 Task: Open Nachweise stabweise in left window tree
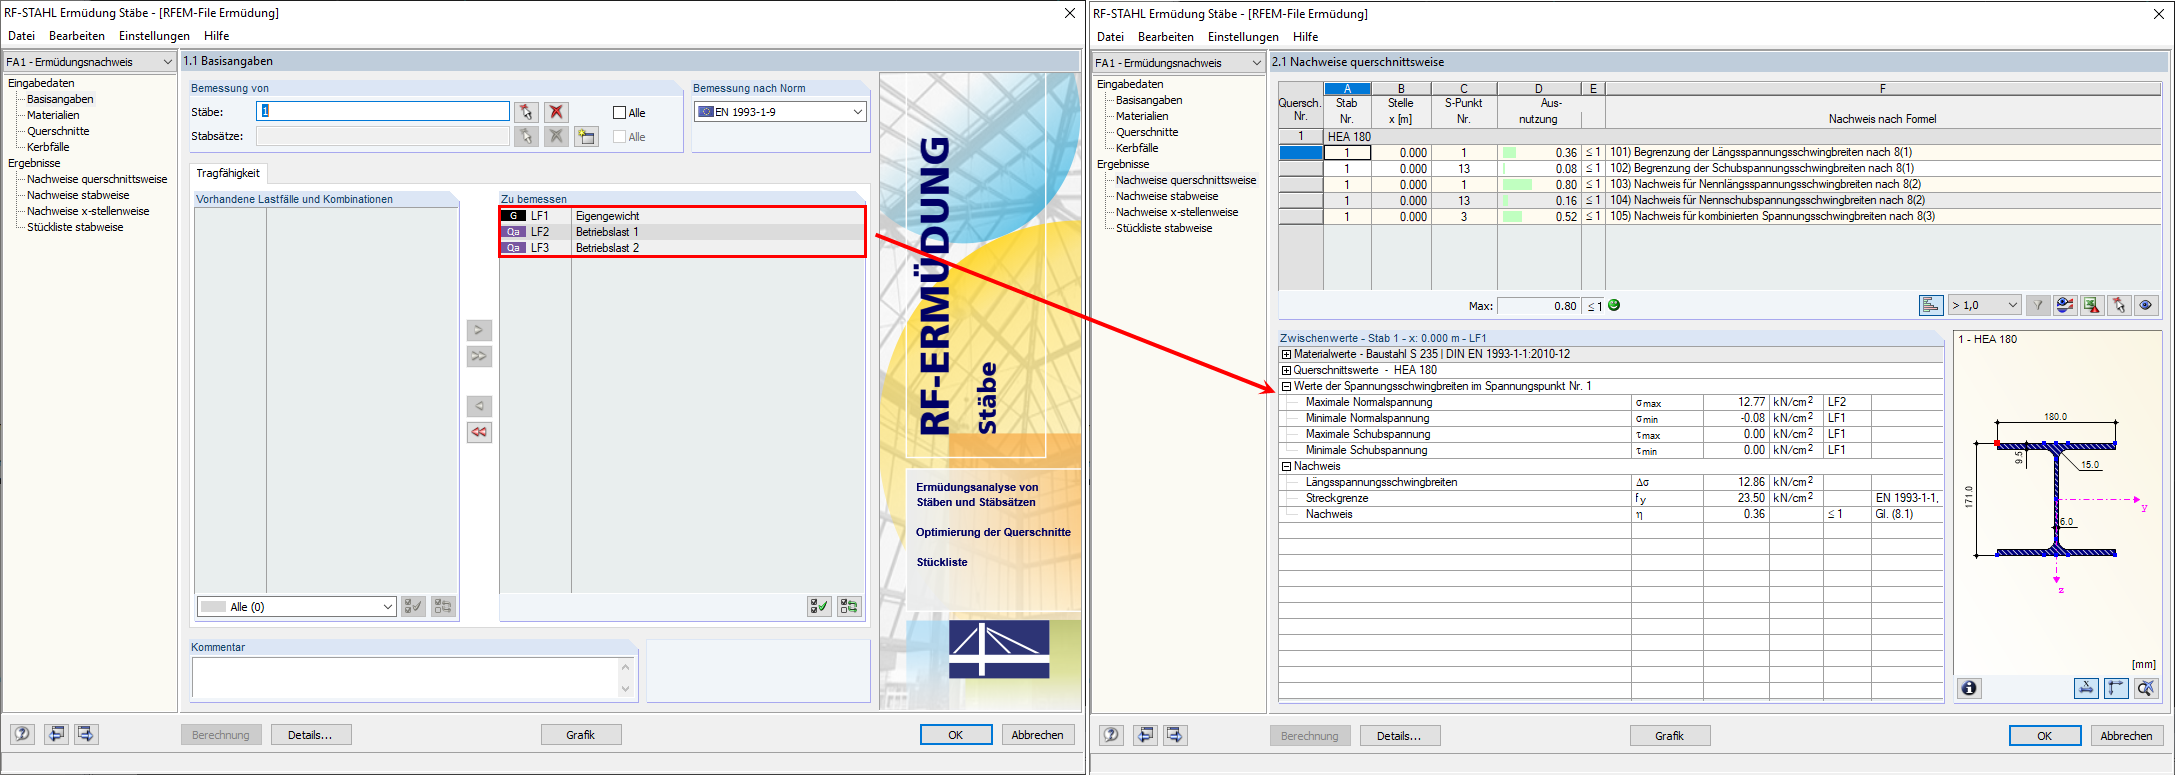[78, 195]
